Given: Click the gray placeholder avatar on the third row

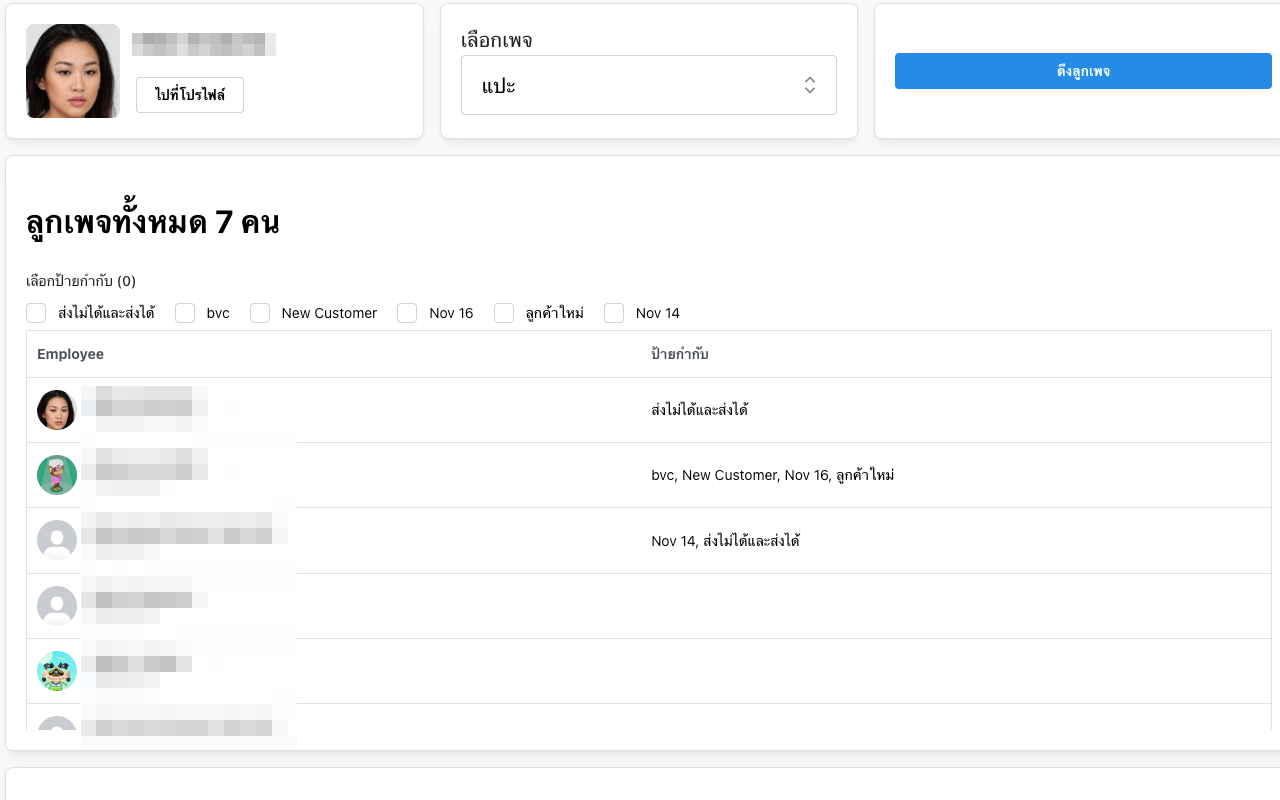Looking at the screenshot, I should coord(57,540).
